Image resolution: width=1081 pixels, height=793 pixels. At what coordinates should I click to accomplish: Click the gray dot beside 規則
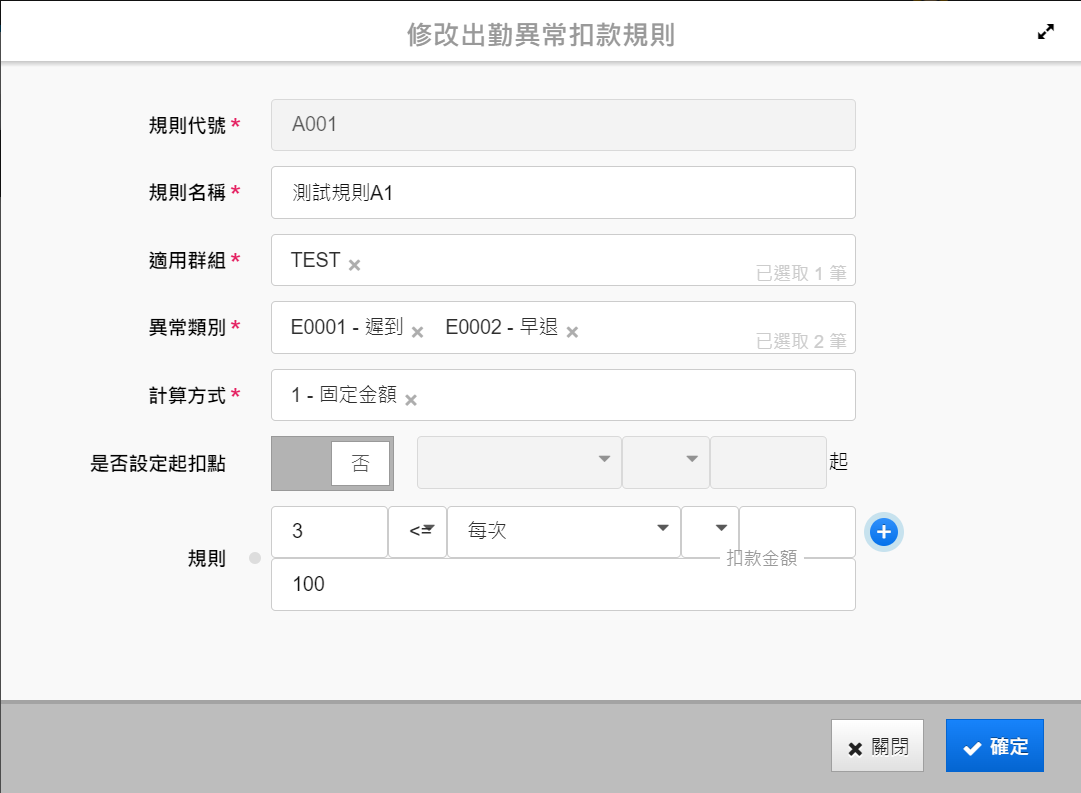pos(254,559)
